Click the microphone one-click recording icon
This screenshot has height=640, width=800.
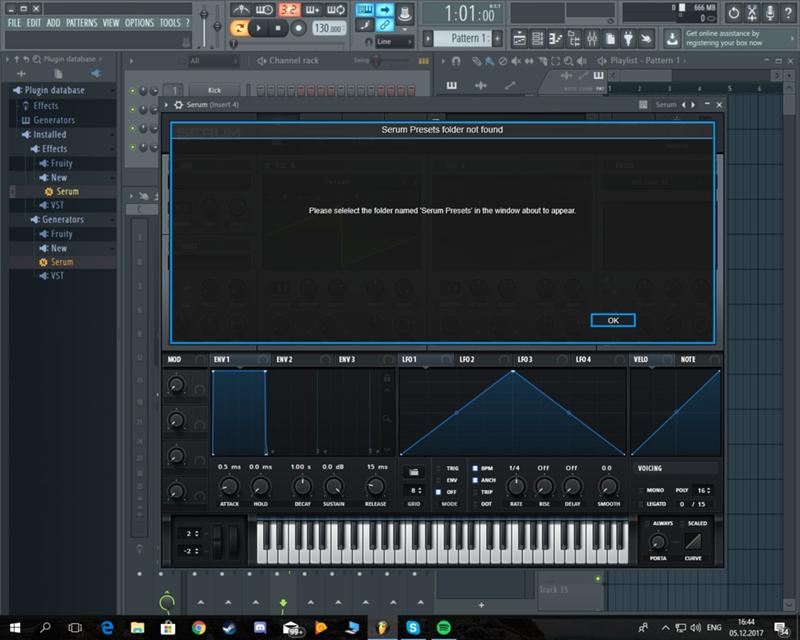pyautogui.click(x=770, y=13)
